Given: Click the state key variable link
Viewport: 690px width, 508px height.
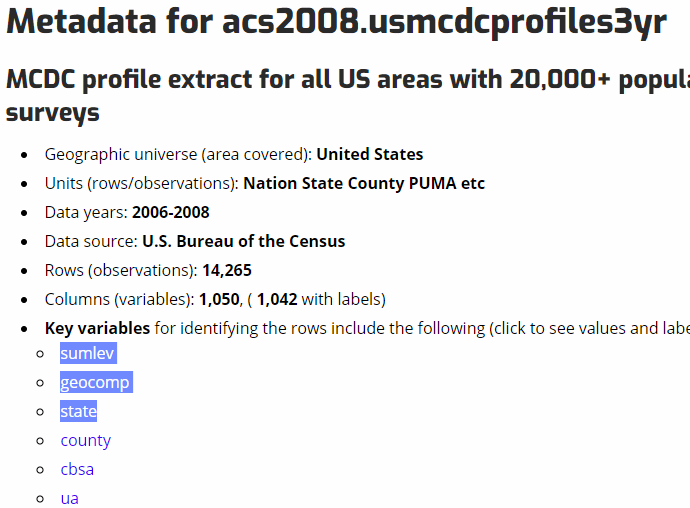Looking at the screenshot, I should [x=78, y=411].
